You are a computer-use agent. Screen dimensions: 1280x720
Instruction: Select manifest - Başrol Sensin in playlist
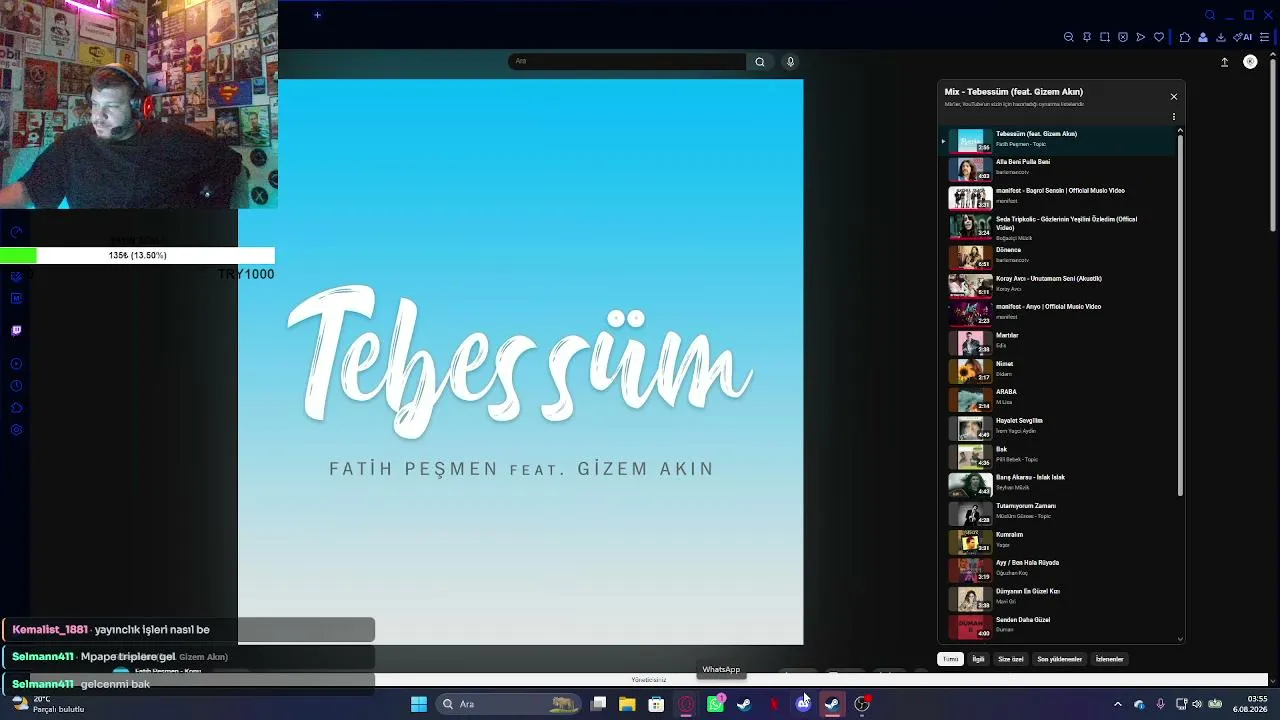1057,197
